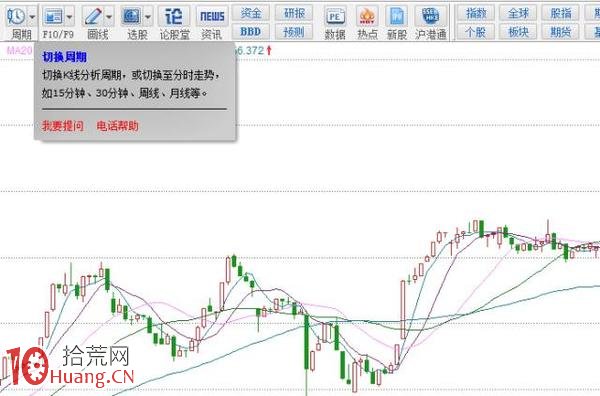
Task: Open the 沪港通 globe icon
Action: pyautogui.click(x=430, y=16)
